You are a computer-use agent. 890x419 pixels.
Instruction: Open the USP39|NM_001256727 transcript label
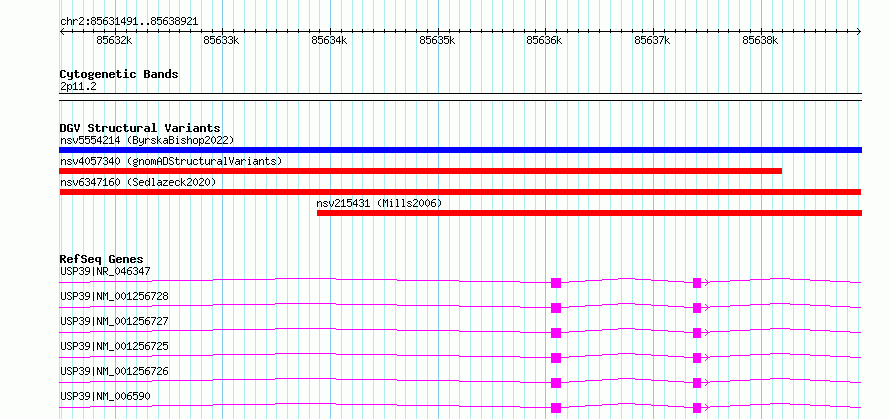tap(114, 321)
